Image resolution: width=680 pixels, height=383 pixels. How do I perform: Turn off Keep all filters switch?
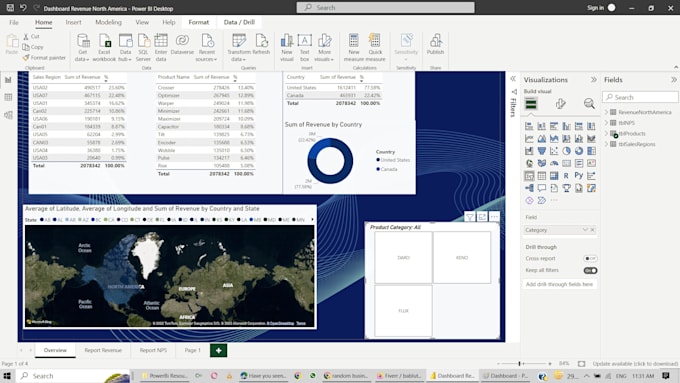(x=590, y=270)
